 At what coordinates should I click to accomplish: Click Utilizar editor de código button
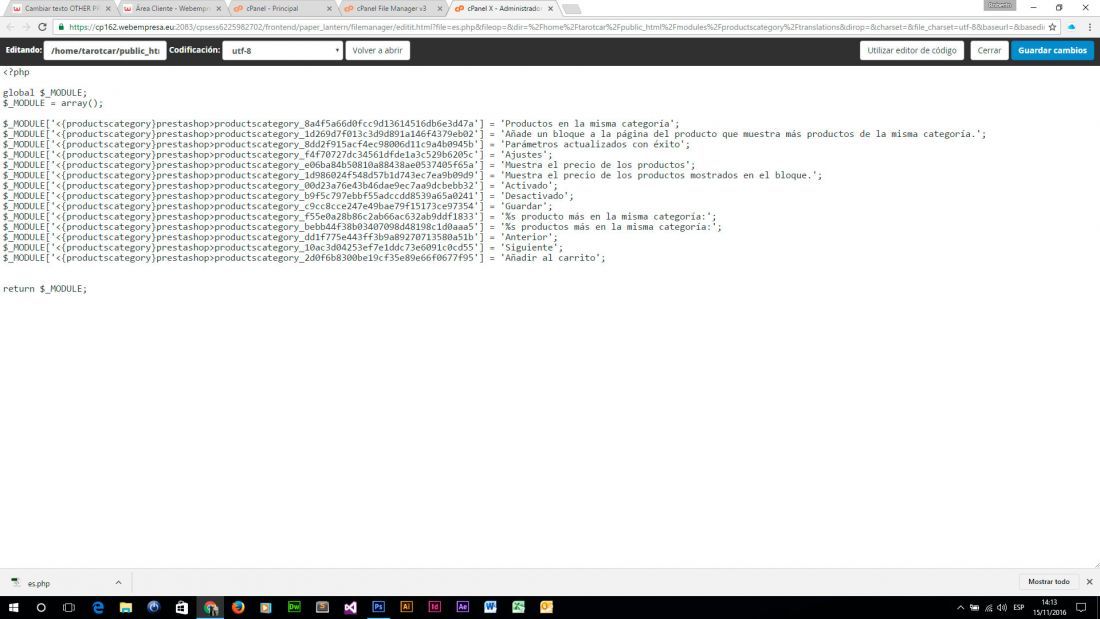point(911,51)
